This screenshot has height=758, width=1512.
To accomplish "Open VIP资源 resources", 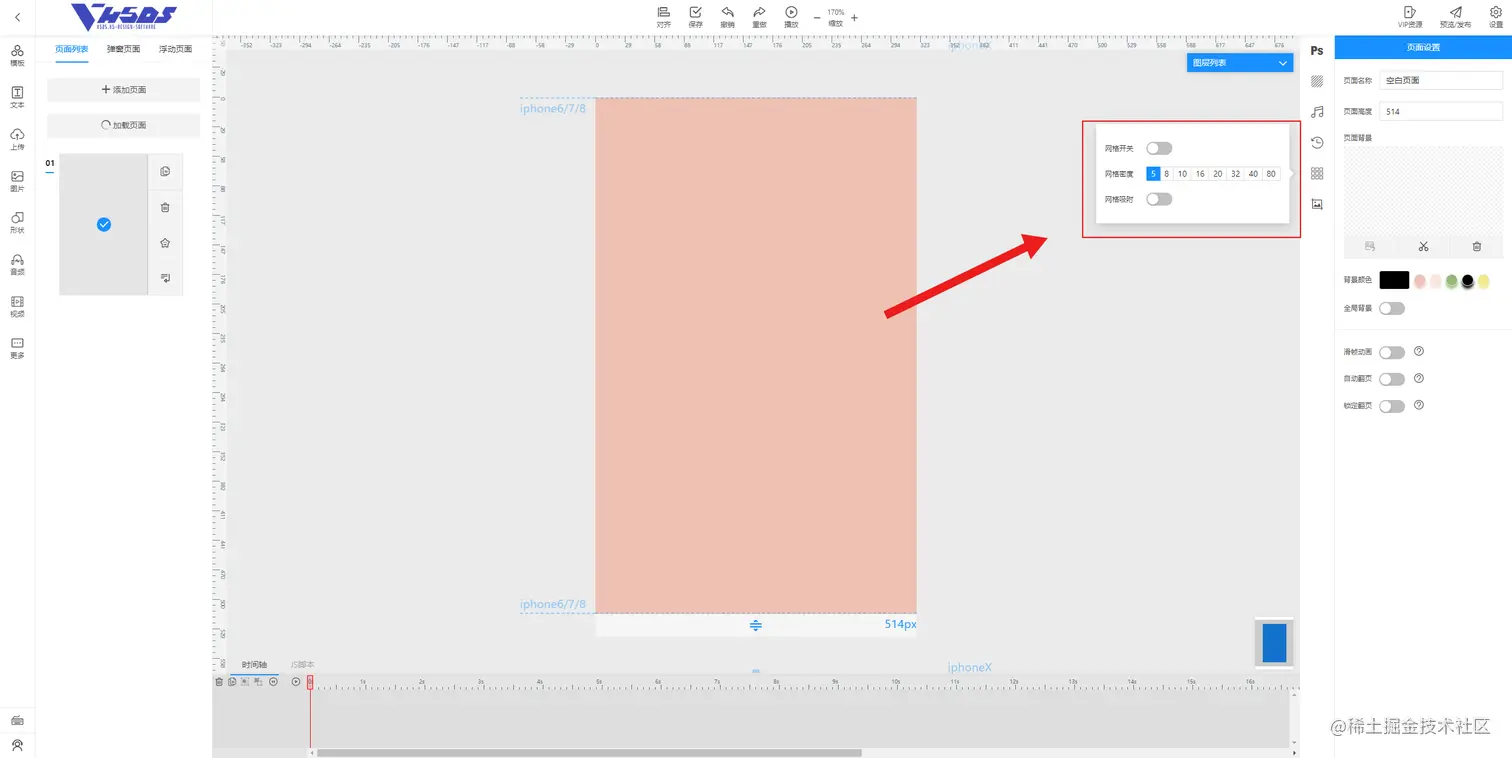I will 1410,16.
